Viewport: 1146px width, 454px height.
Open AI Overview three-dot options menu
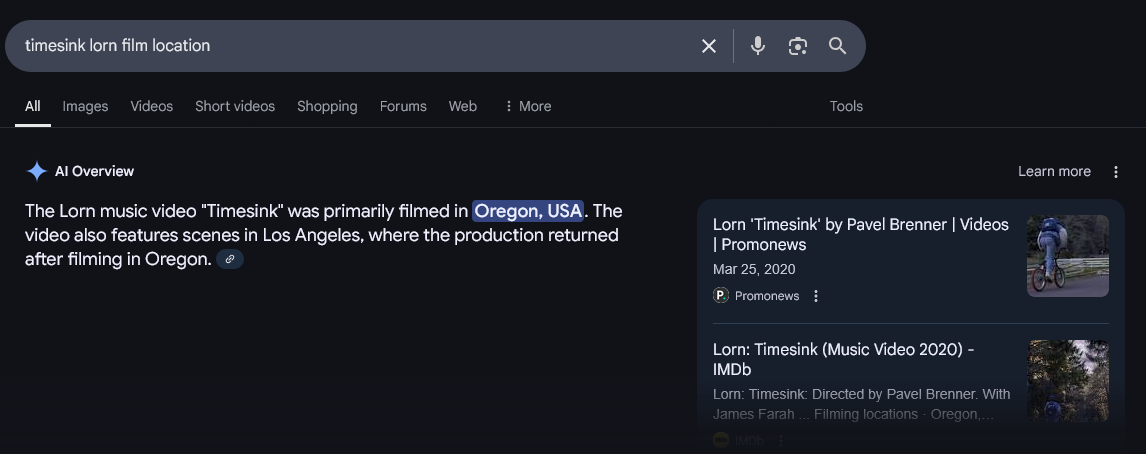[1116, 172]
